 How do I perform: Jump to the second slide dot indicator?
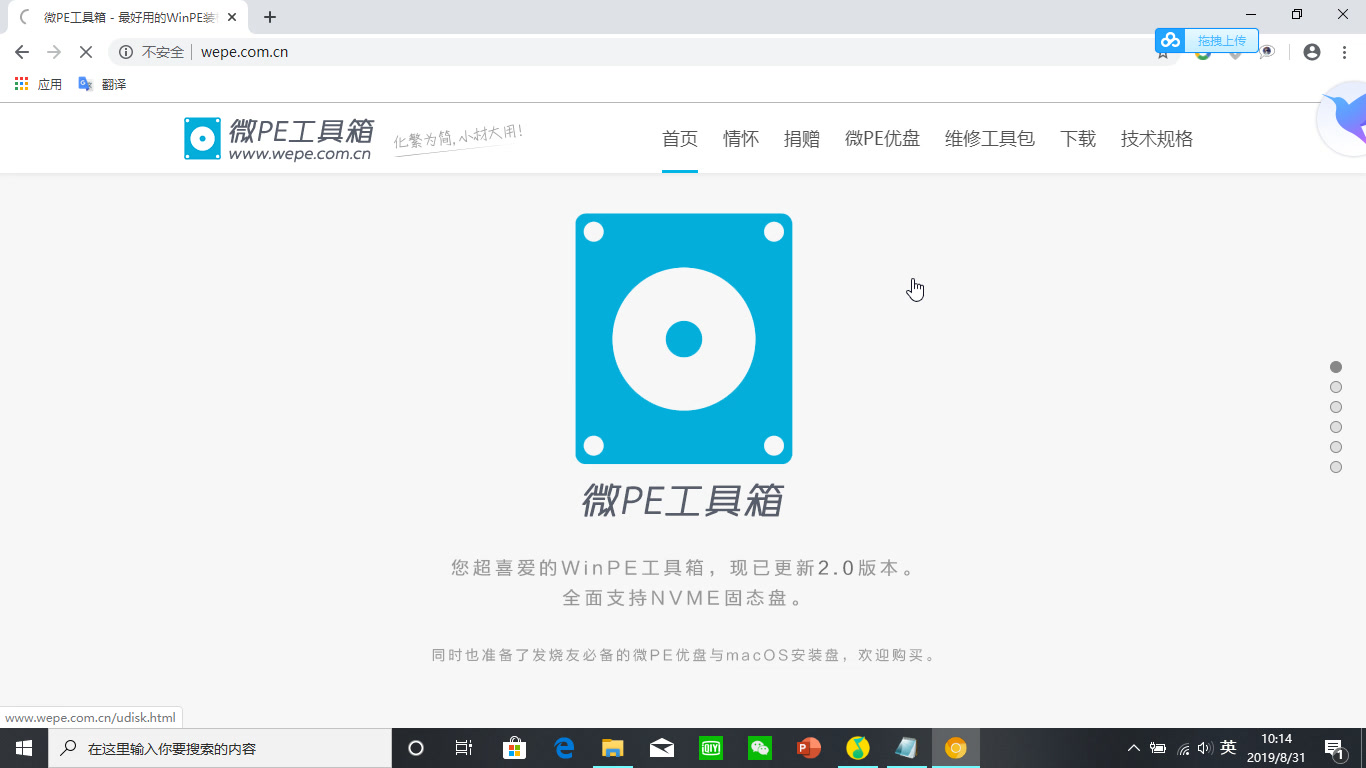(x=1336, y=387)
